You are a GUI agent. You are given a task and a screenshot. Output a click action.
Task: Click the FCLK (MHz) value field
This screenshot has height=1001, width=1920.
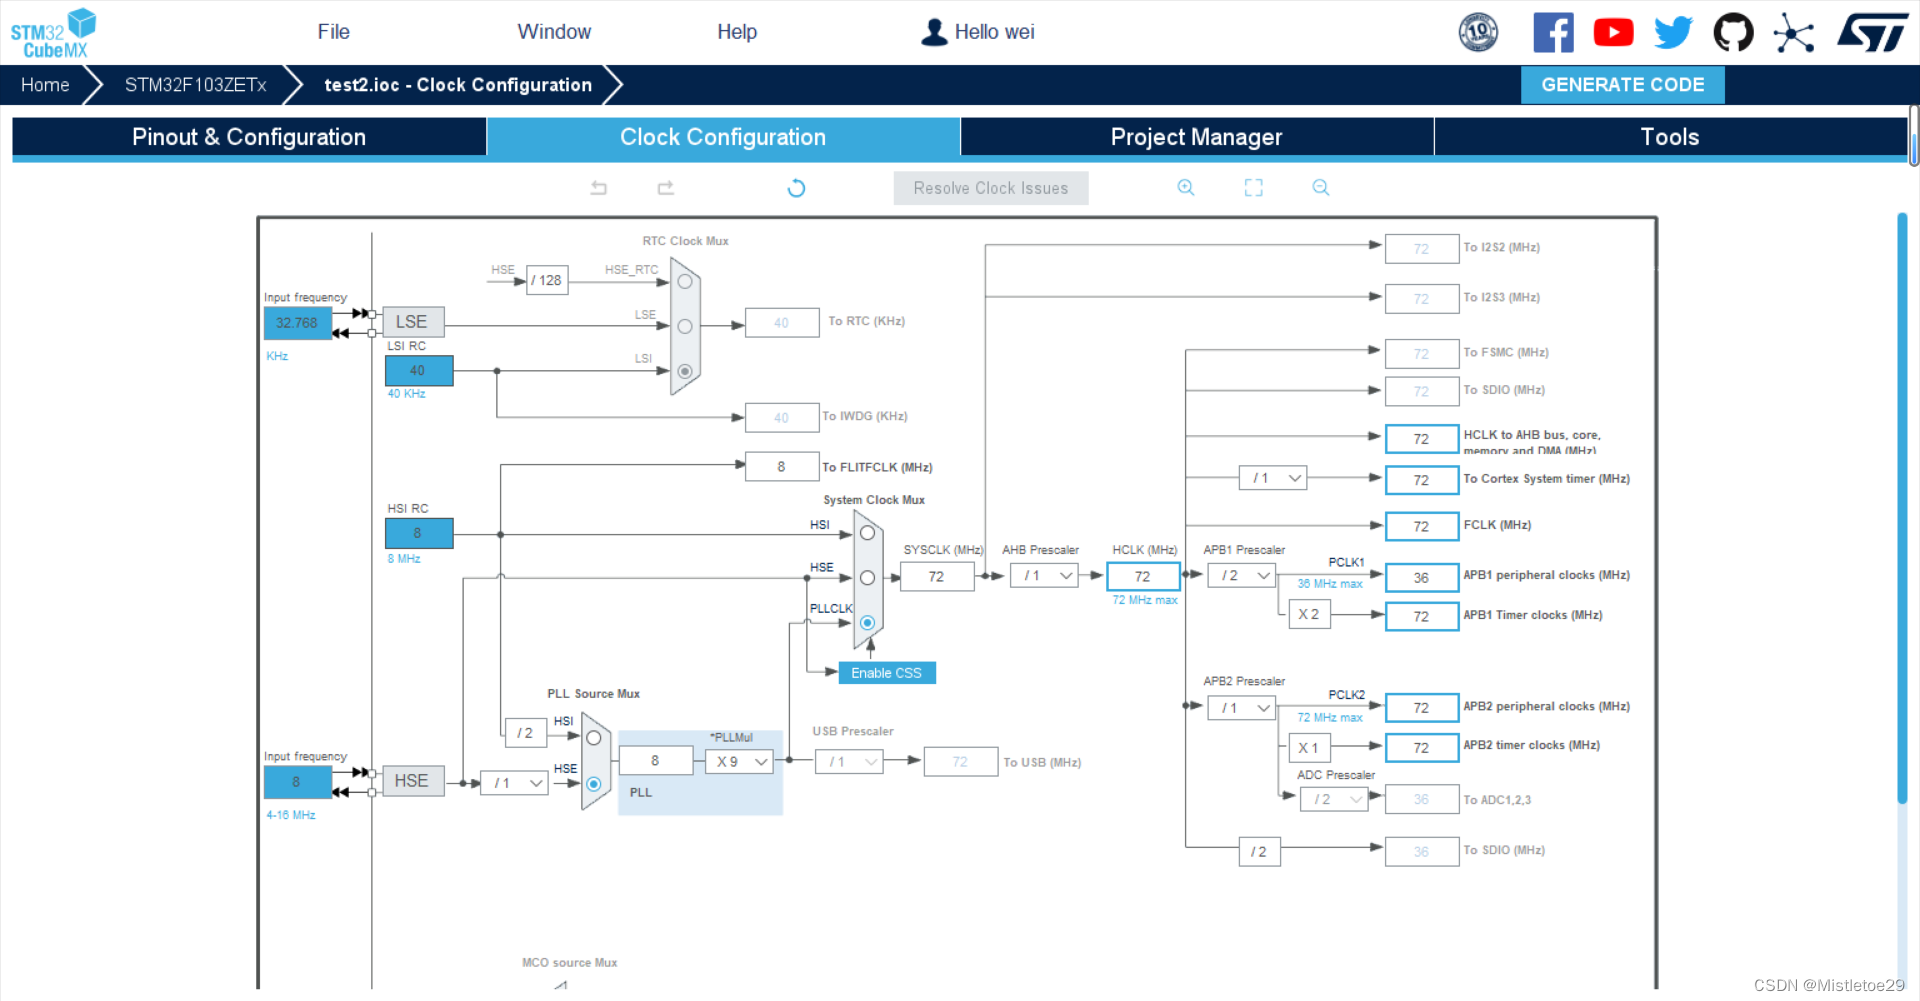pos(1422,526)
